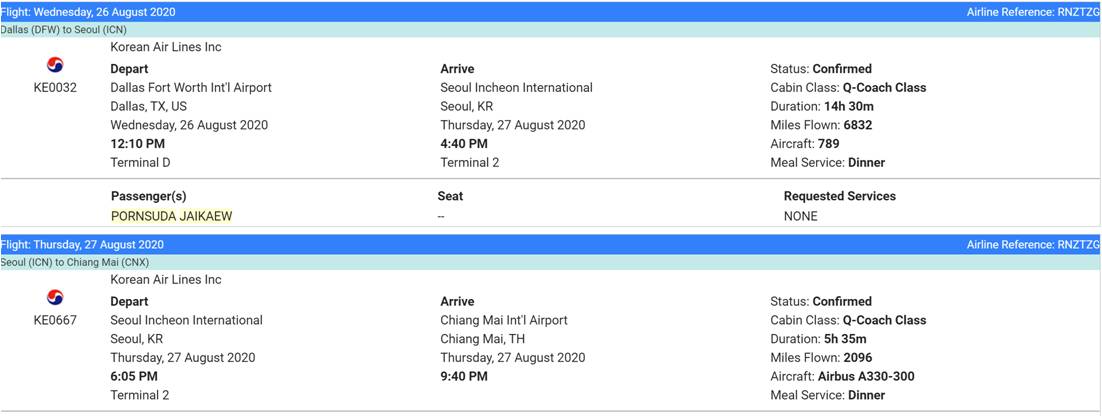This screenshot has width=1102, height=417.
Task: Click the Dallas Fort Worth Int'l Airport text
Action: pos(191,88)
